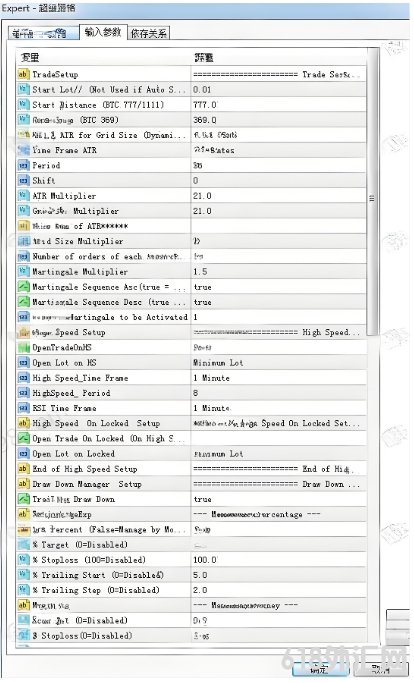Click the 确定 button
Screen dimensions: 414x683
click(319, 669)
